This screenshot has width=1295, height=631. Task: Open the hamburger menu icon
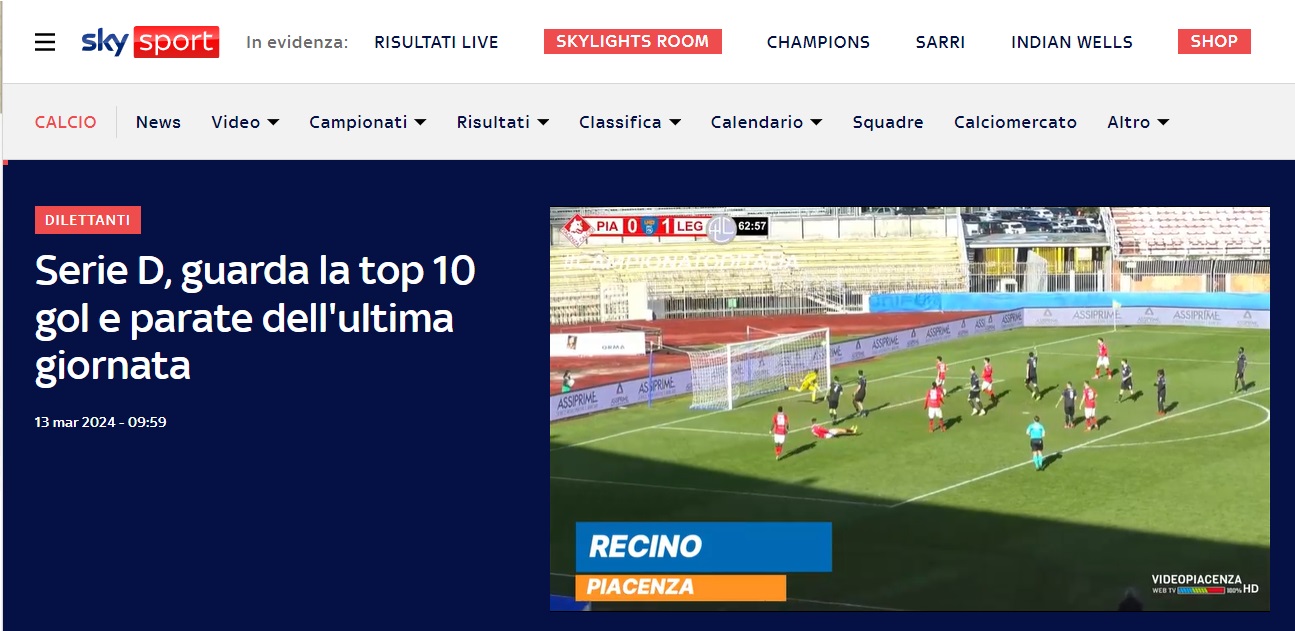coord(45,42)
